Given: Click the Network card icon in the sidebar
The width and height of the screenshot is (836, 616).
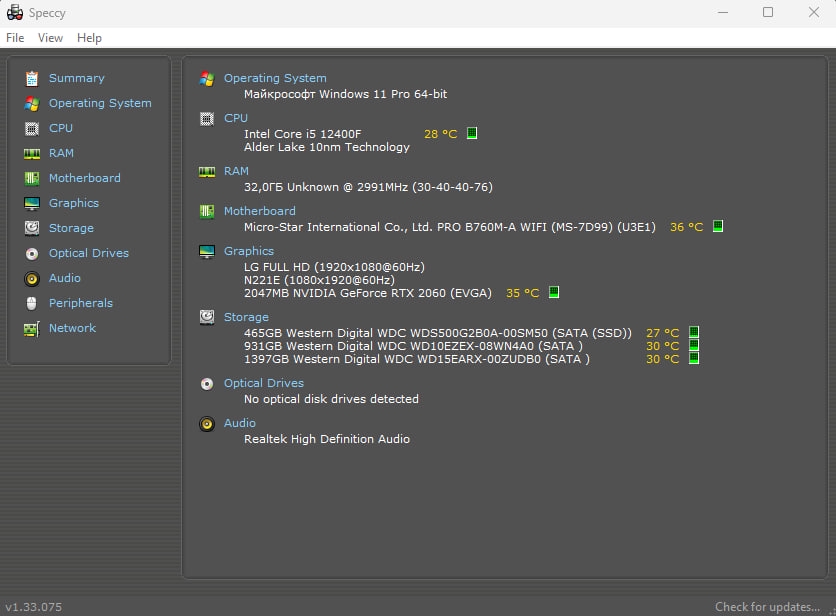Looking at the screenshot, I should tap(32, 329).
